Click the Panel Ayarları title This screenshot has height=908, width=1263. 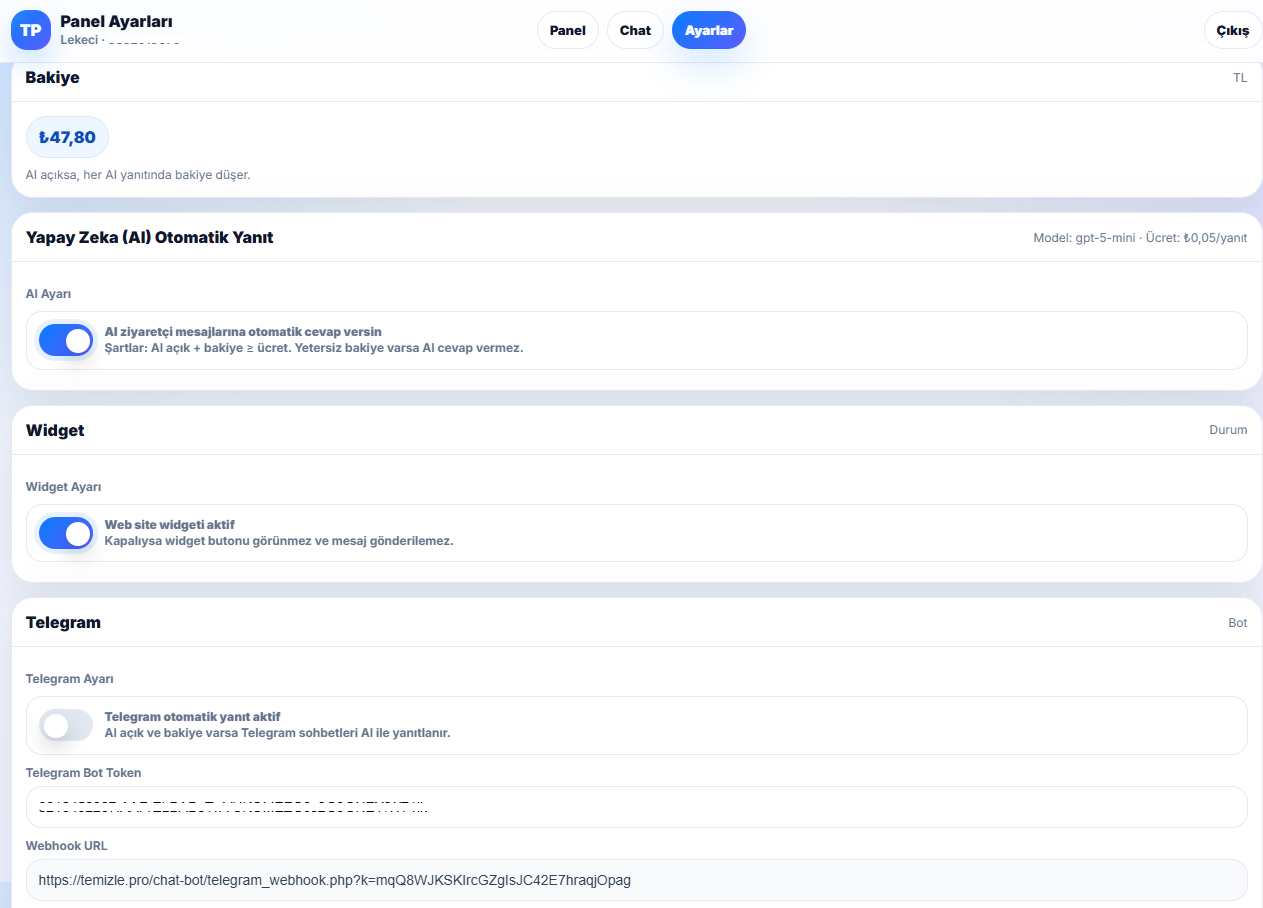(x=116, y=21)
